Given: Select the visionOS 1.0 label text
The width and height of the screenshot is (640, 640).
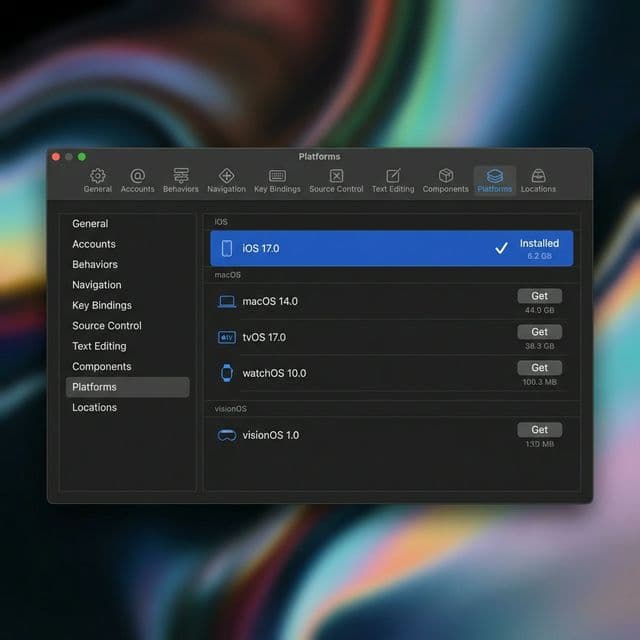Looking at the screenshot, I should [x=271, y=435].
